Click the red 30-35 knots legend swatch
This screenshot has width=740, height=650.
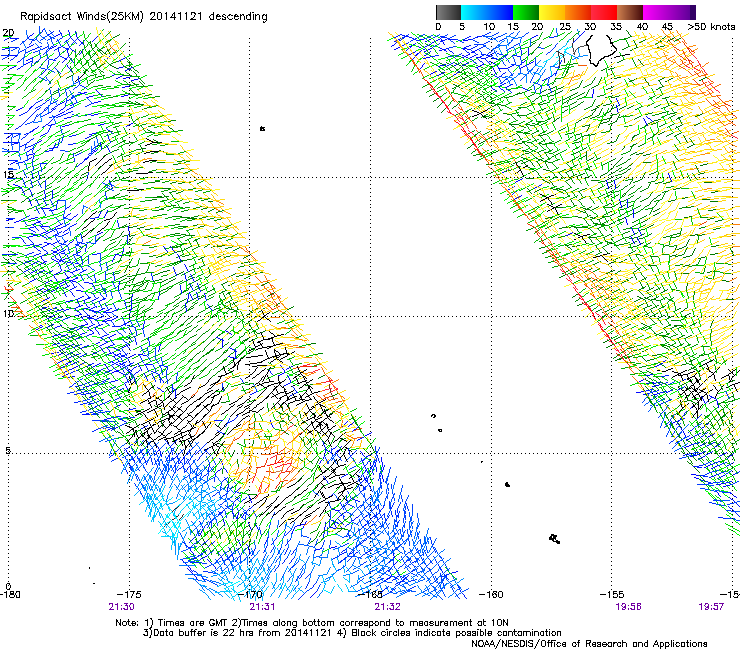point(604,12)
